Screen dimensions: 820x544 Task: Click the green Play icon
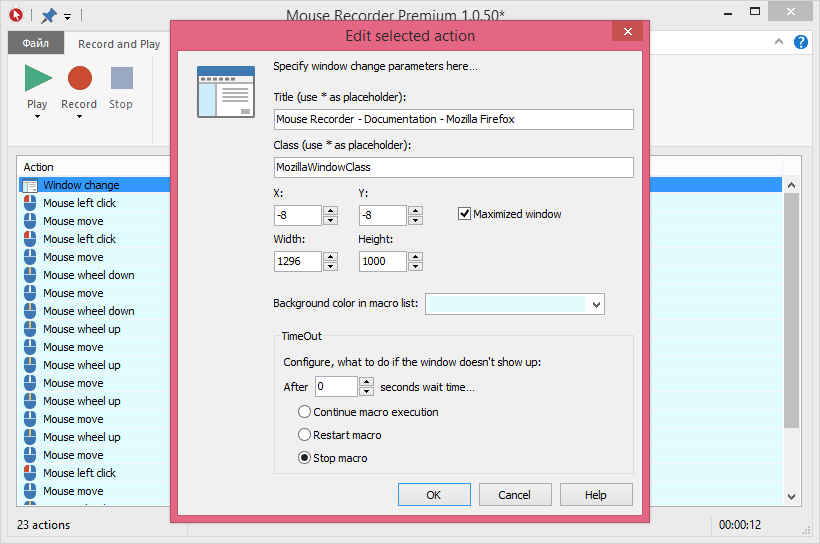click(x=38, y=78)
